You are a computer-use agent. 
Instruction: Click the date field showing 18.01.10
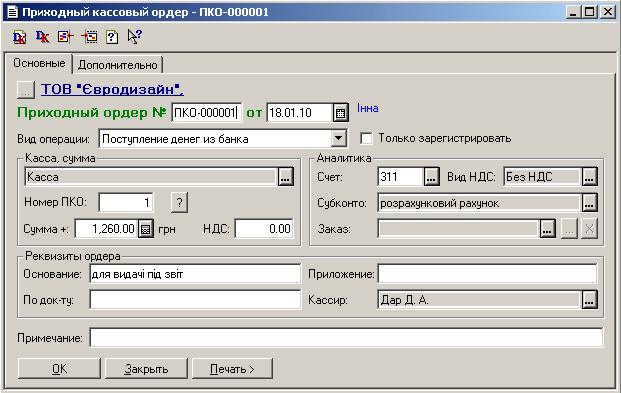[x=299, y=113]
